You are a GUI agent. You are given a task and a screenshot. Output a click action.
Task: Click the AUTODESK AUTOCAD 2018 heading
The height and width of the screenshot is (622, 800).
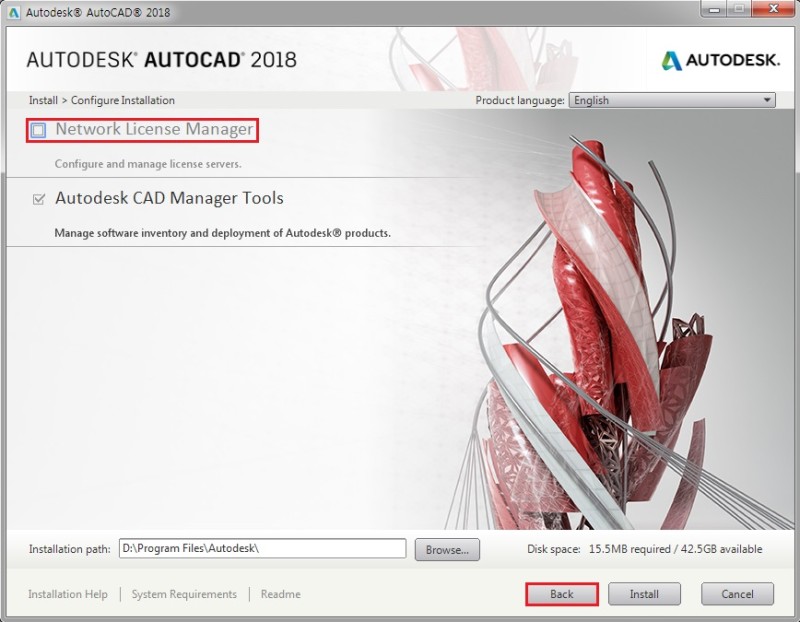point(161,60)
